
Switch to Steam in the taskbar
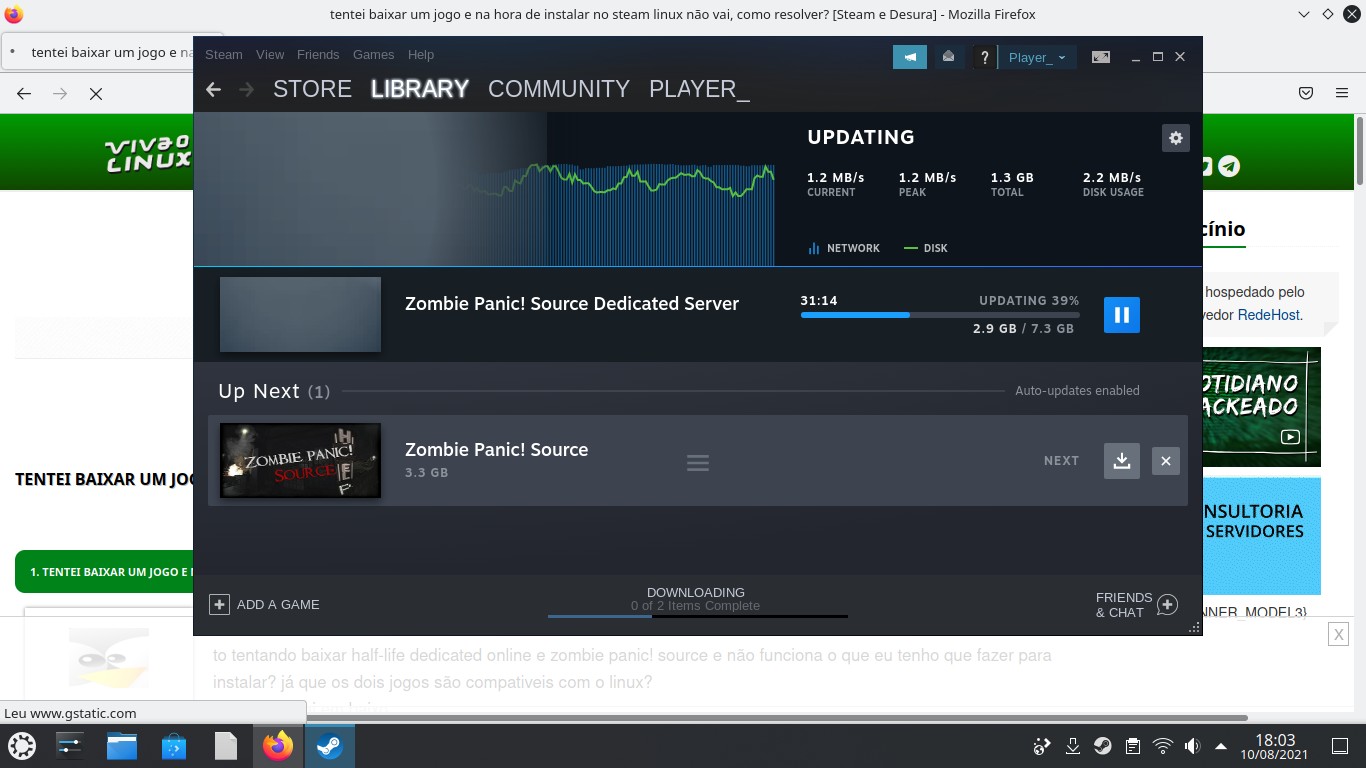(330, 746)
